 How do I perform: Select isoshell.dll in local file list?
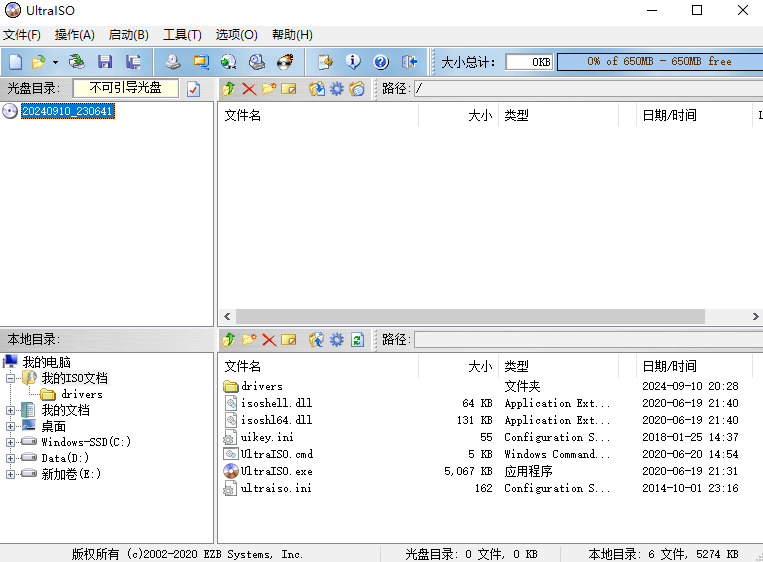click(x=276, y=403)
